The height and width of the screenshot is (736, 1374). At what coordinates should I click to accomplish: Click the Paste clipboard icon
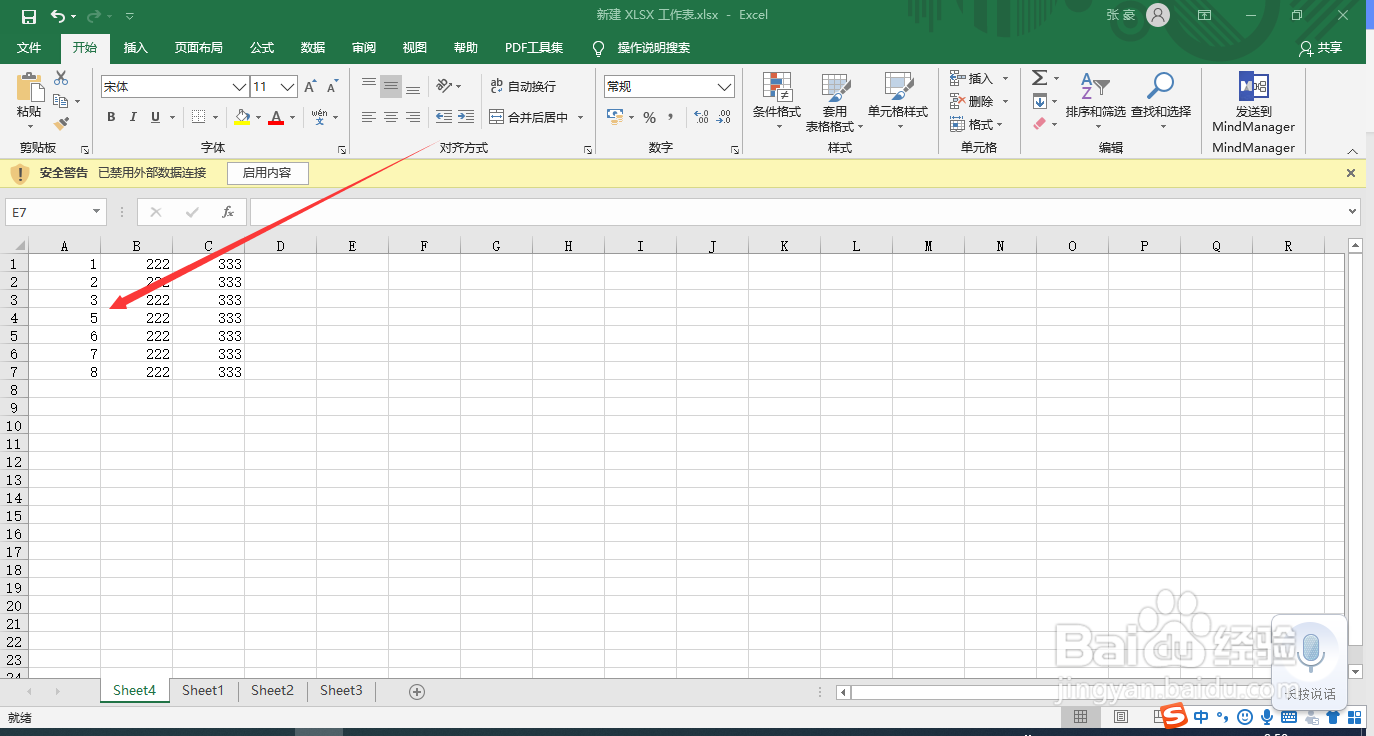click(x=29, y=88)
